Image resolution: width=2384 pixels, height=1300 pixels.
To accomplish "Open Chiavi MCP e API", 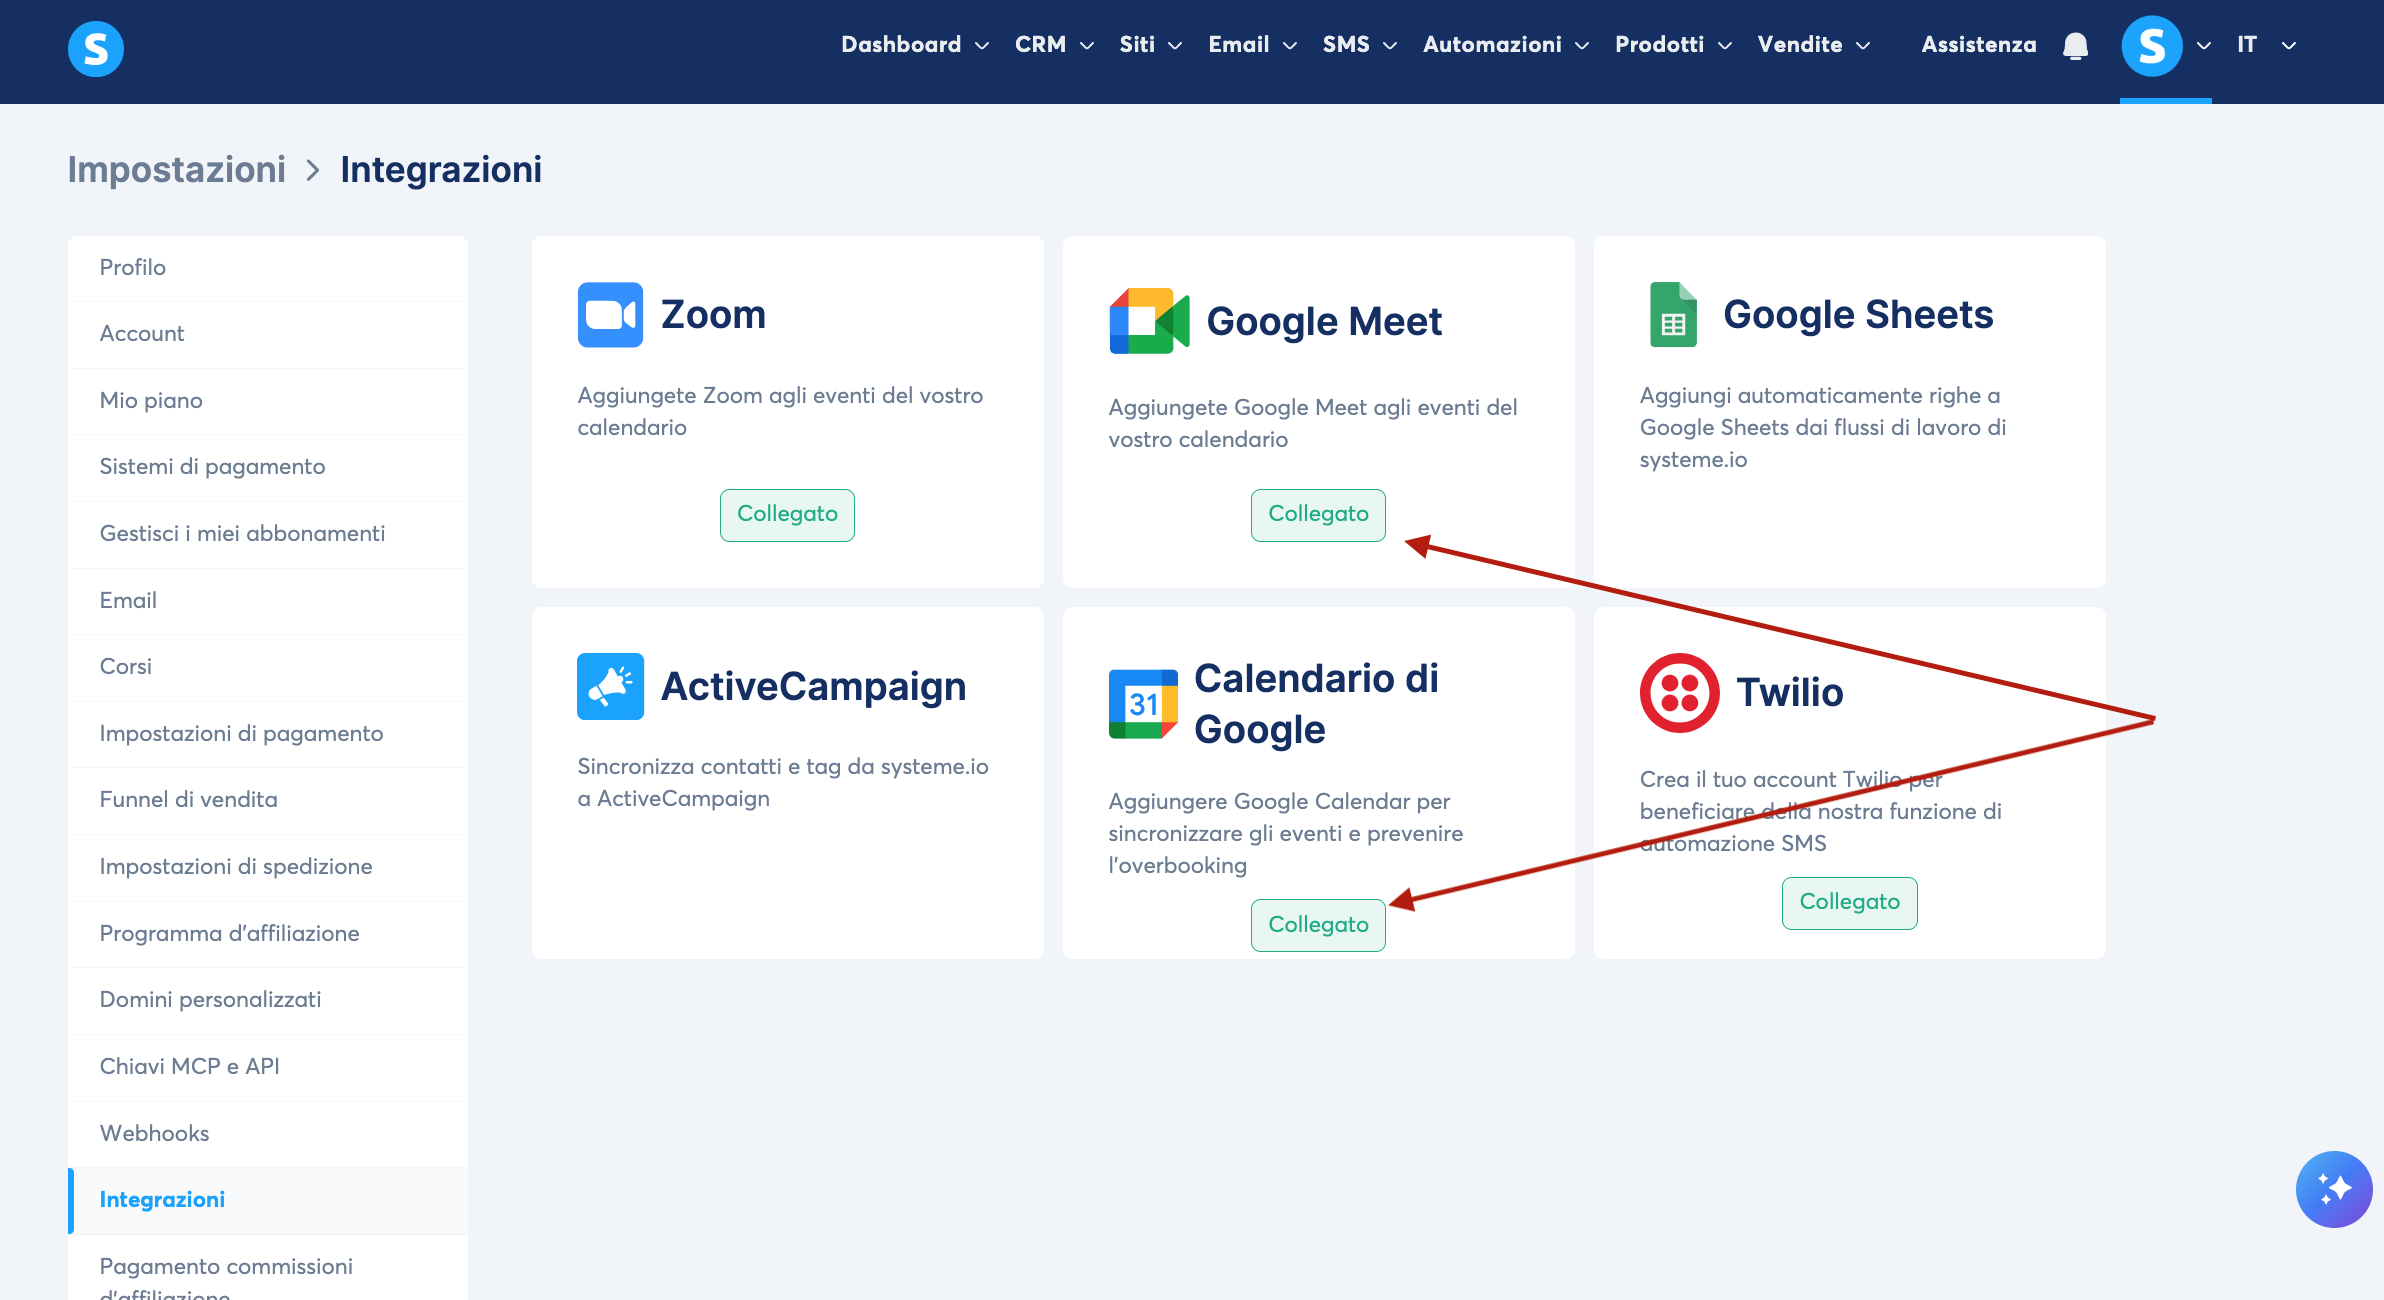I will (x=268, y=1067).
